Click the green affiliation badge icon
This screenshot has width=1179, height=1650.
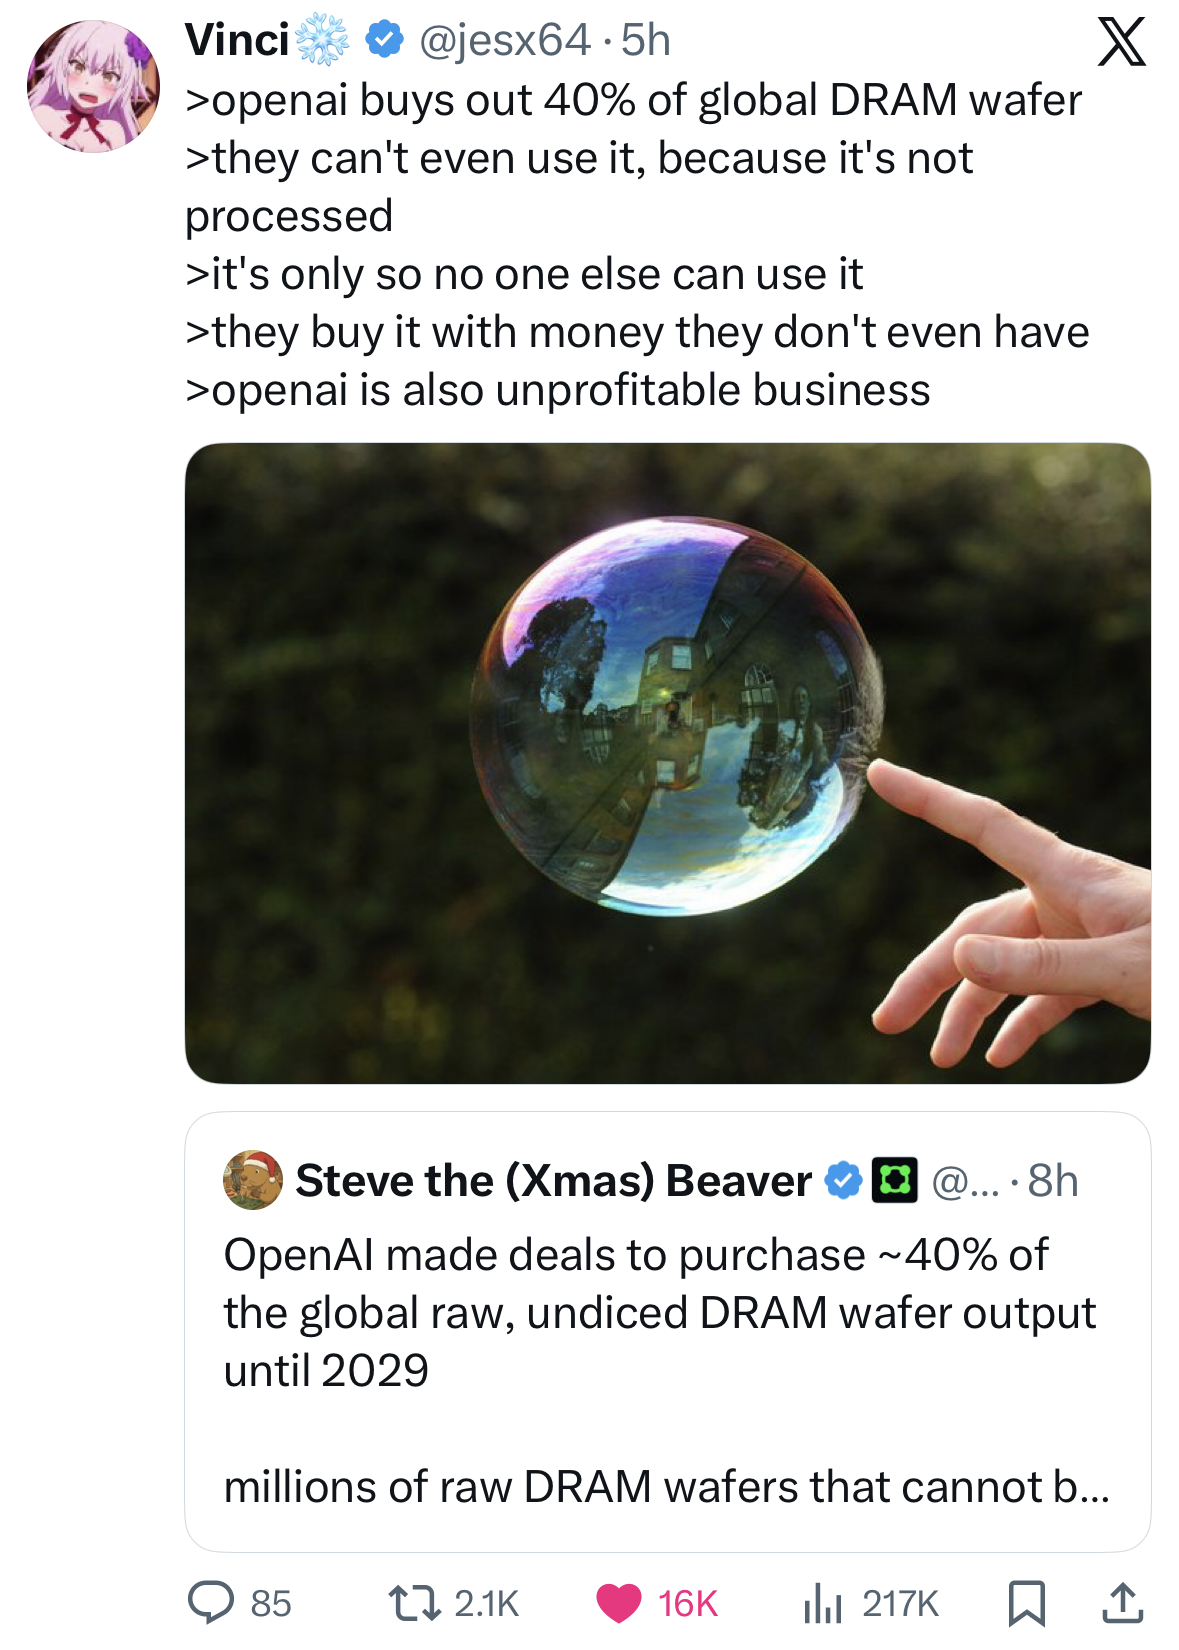click(894, 1181)
